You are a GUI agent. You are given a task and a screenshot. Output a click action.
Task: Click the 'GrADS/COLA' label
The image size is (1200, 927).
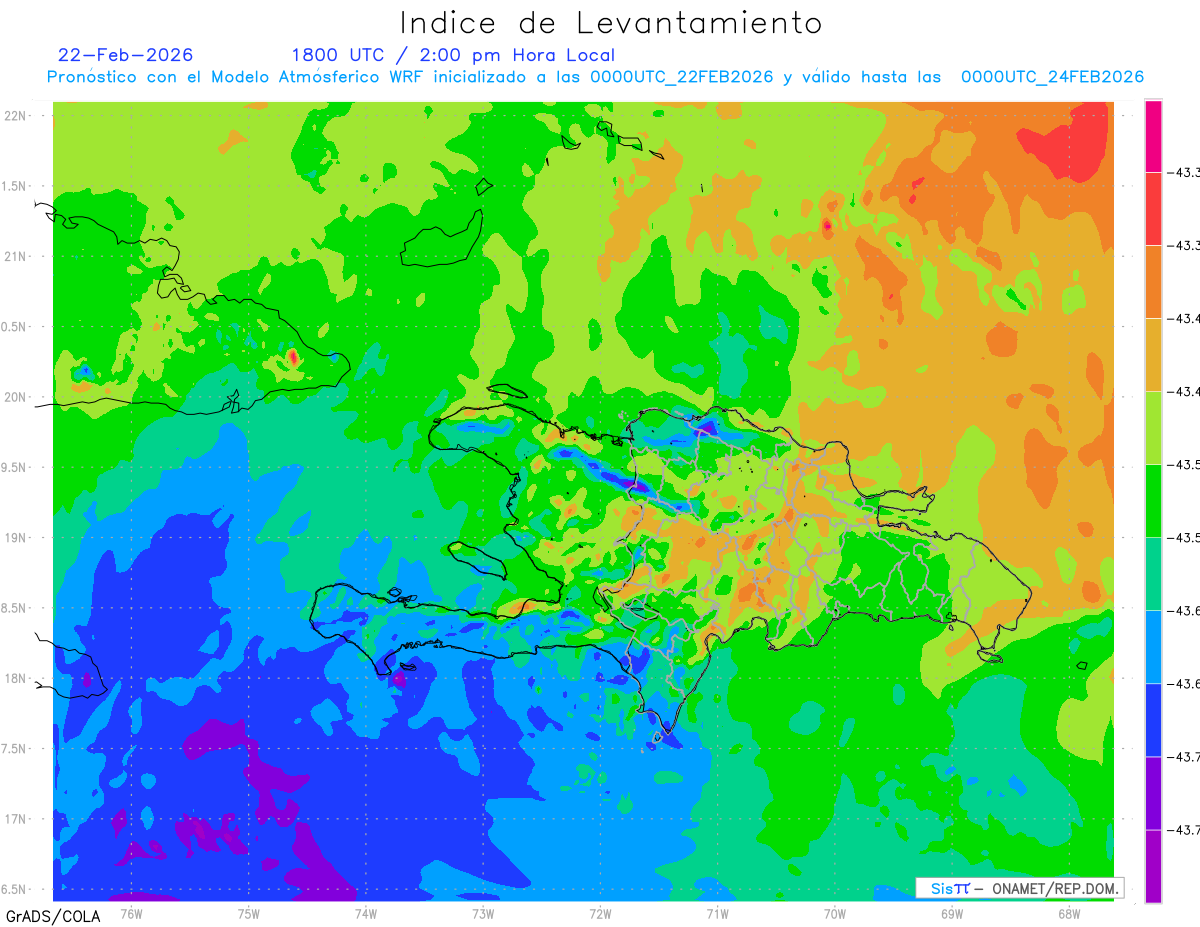tap(53, 916)
